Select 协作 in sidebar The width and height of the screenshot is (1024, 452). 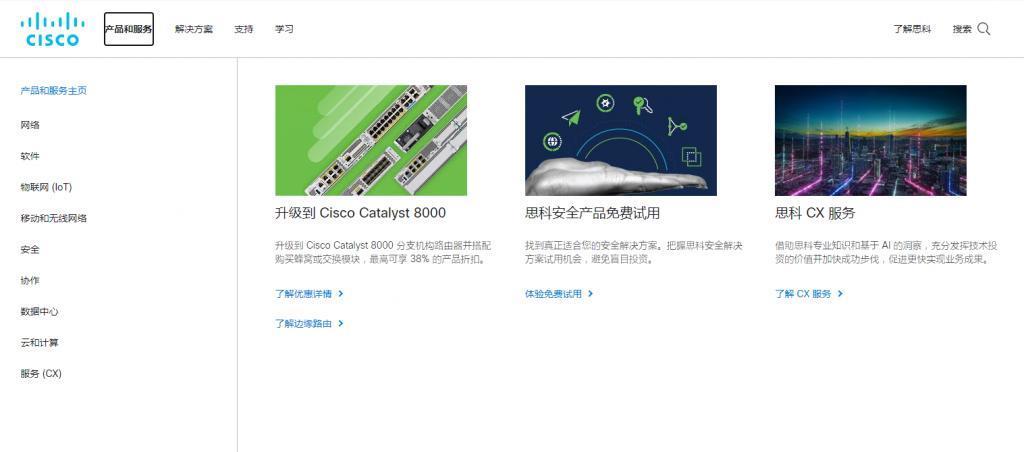(30, 280)
